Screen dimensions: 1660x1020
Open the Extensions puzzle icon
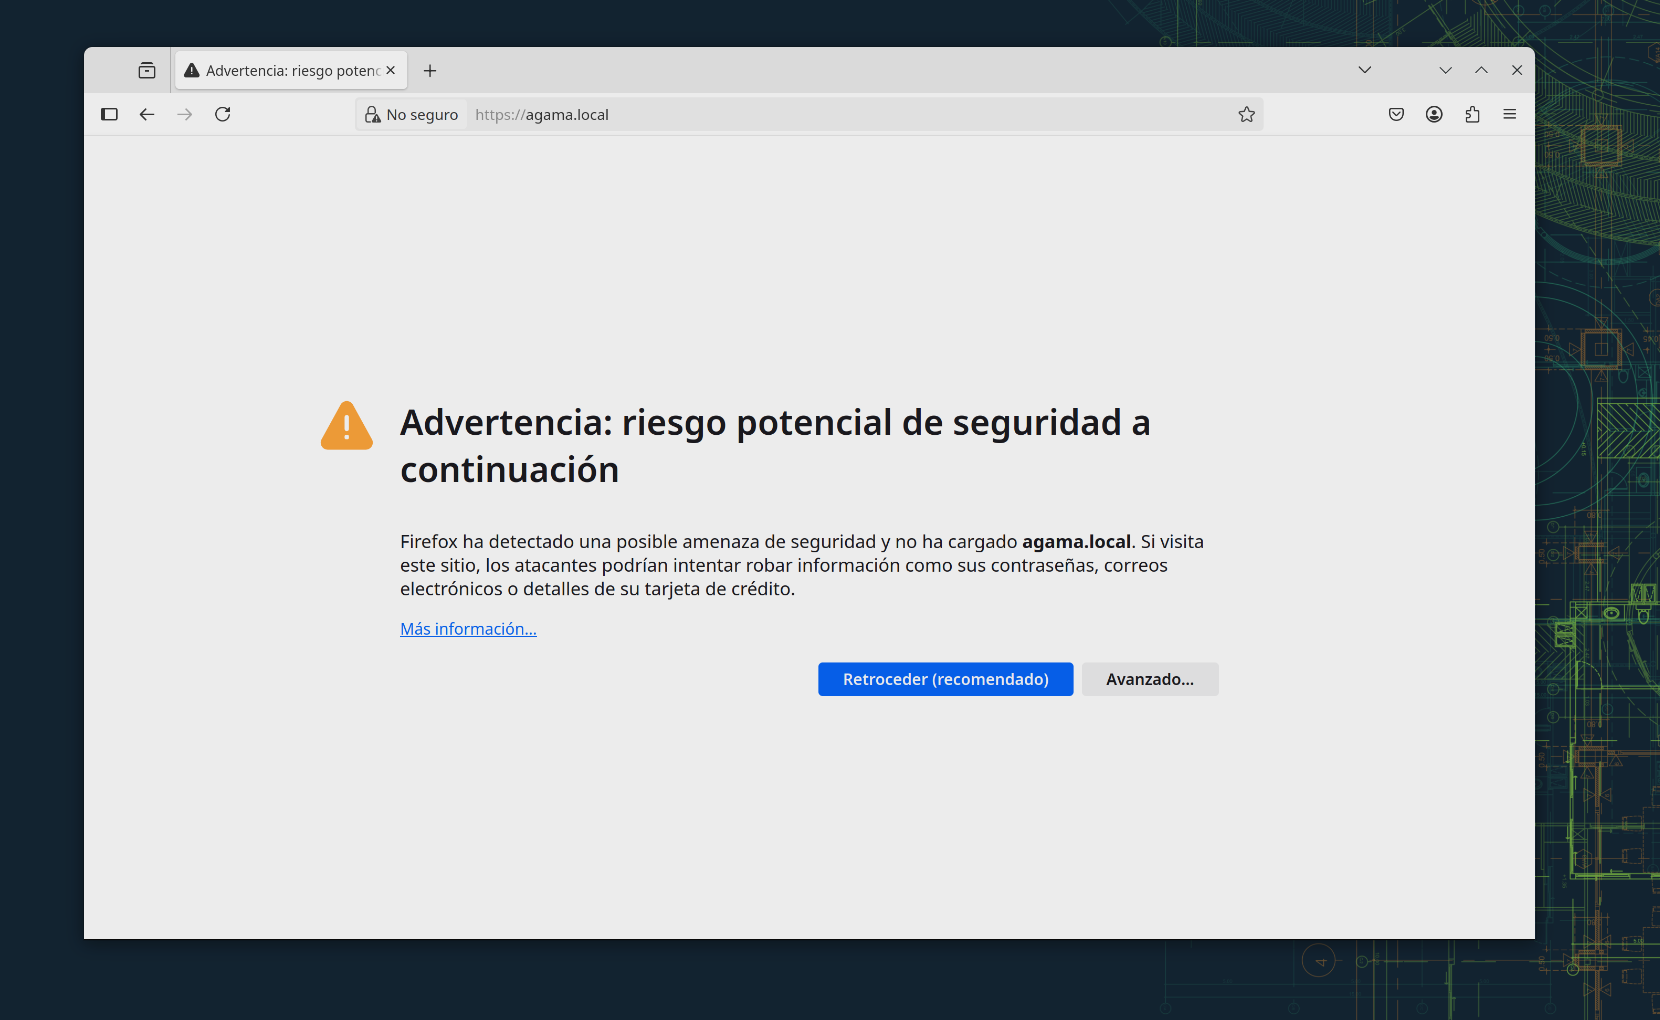pyautogui.click(x=1472, y=115)
